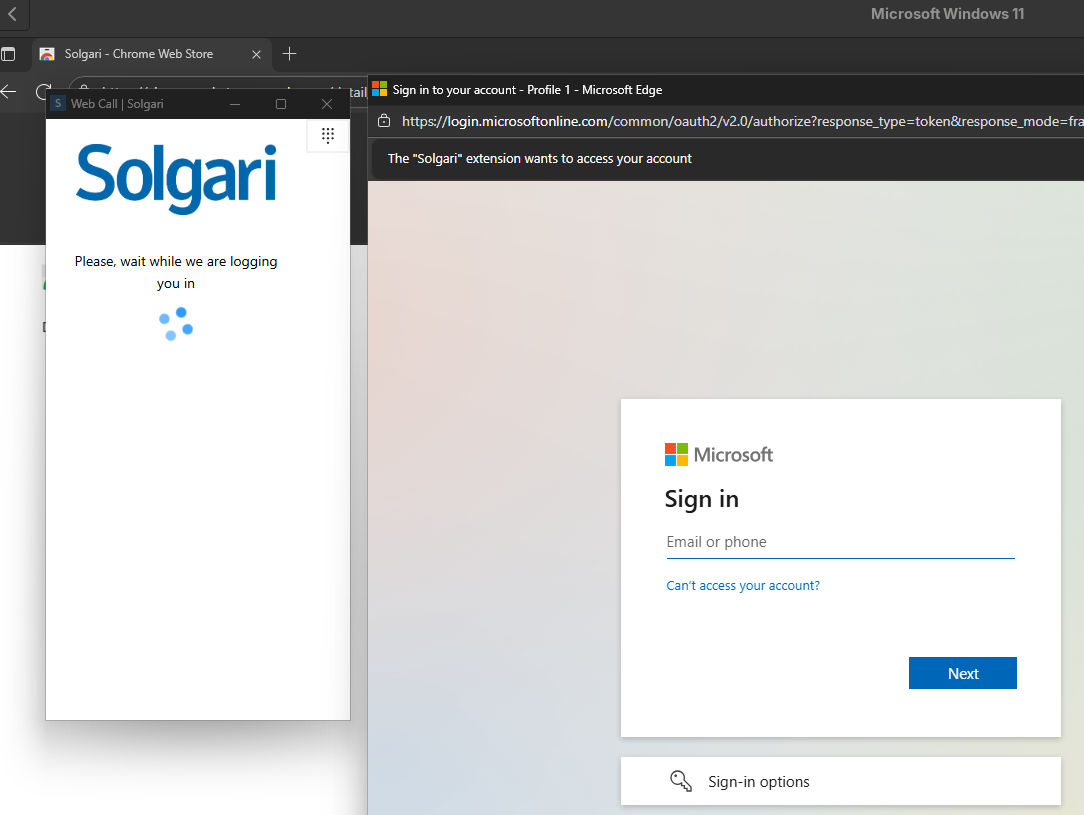Minimize the Web Call Solgari window

[x=235, y=104]
